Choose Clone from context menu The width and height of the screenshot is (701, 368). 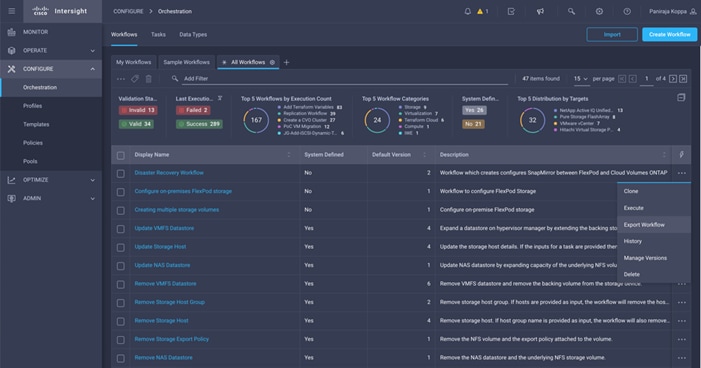pos(654,191)
